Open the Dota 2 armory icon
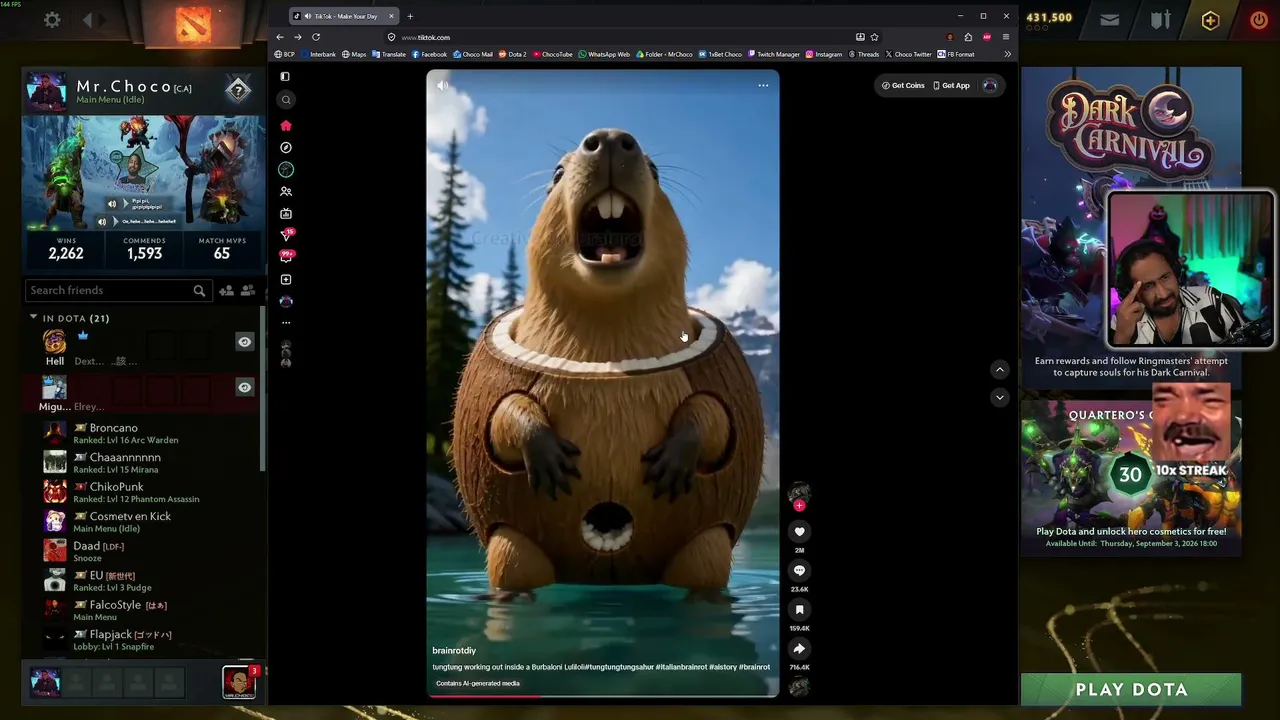 [1160, 19]
